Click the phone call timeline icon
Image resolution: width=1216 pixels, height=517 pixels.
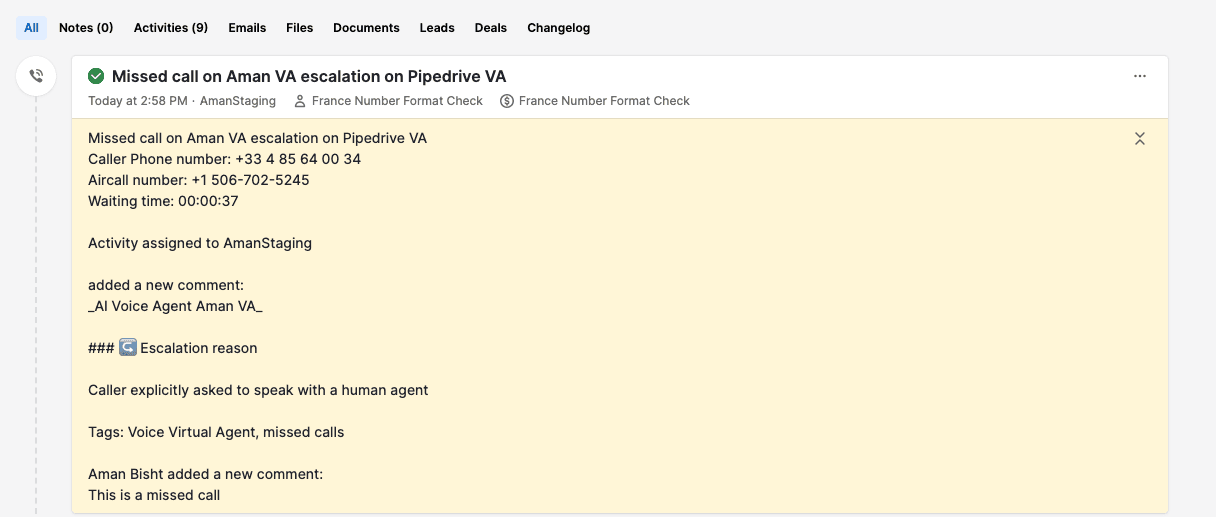pos(36,76)
